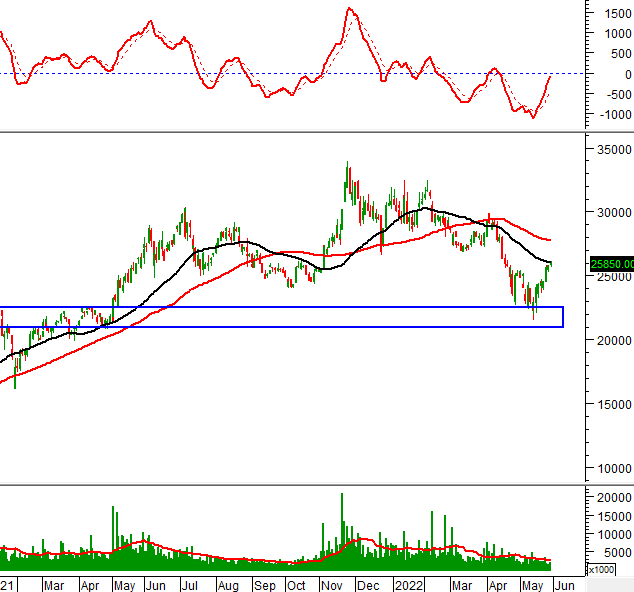Click the 35000 price axis label

pos(610,149)
